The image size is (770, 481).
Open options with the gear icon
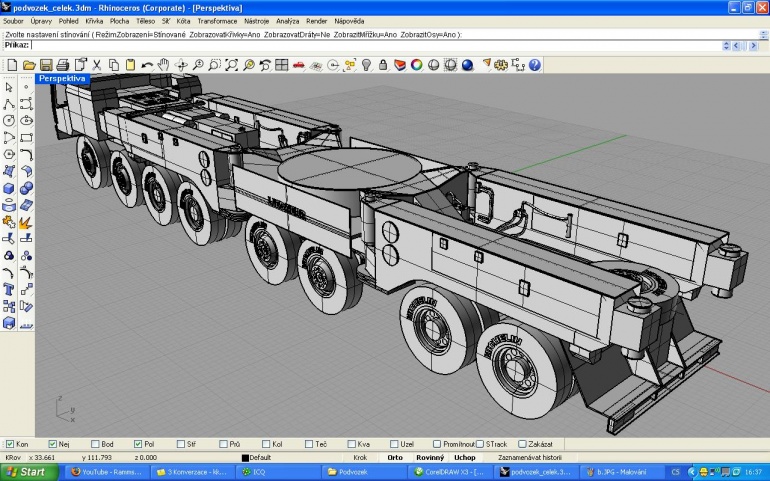pos(501,65)
